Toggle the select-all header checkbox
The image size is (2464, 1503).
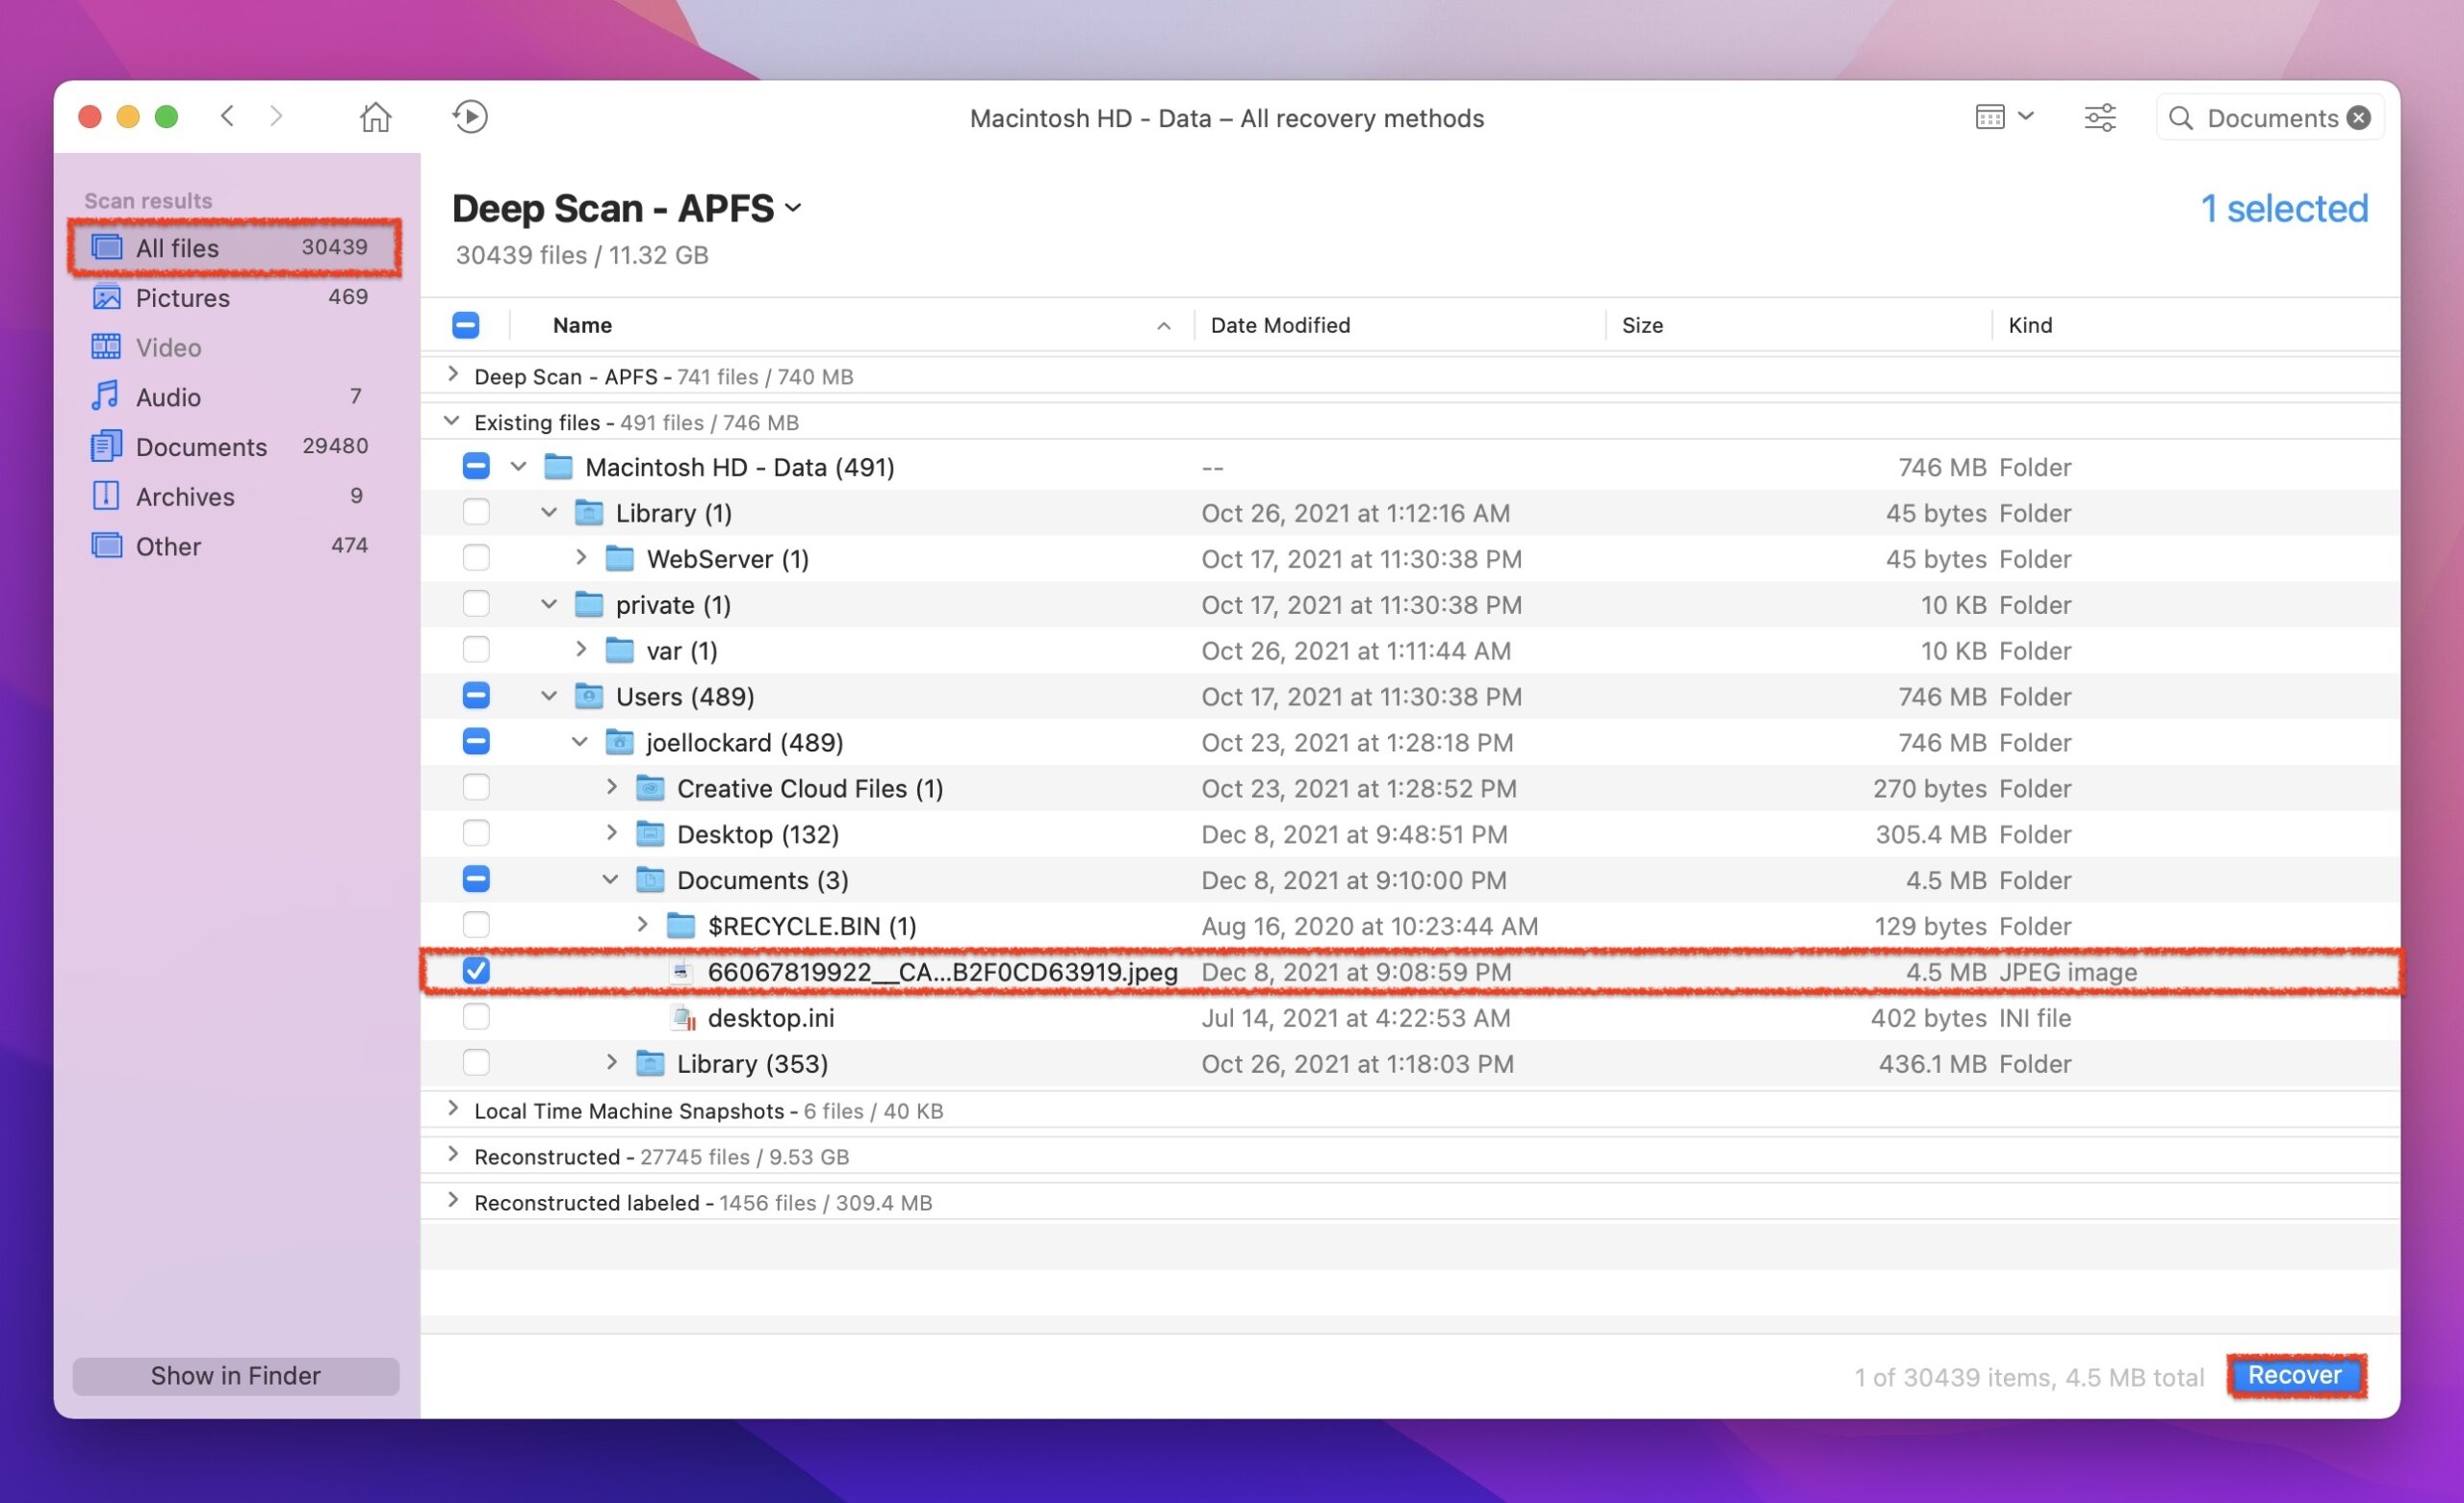(465, 325)
